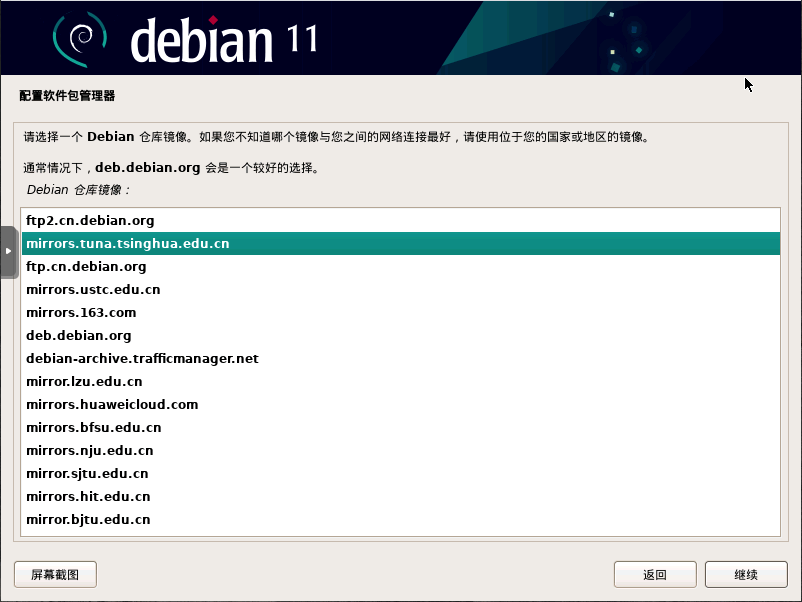802x602 pixels.
Task: Select the ftp2.cn.debian.org mirror
Action: click(401, 220)
